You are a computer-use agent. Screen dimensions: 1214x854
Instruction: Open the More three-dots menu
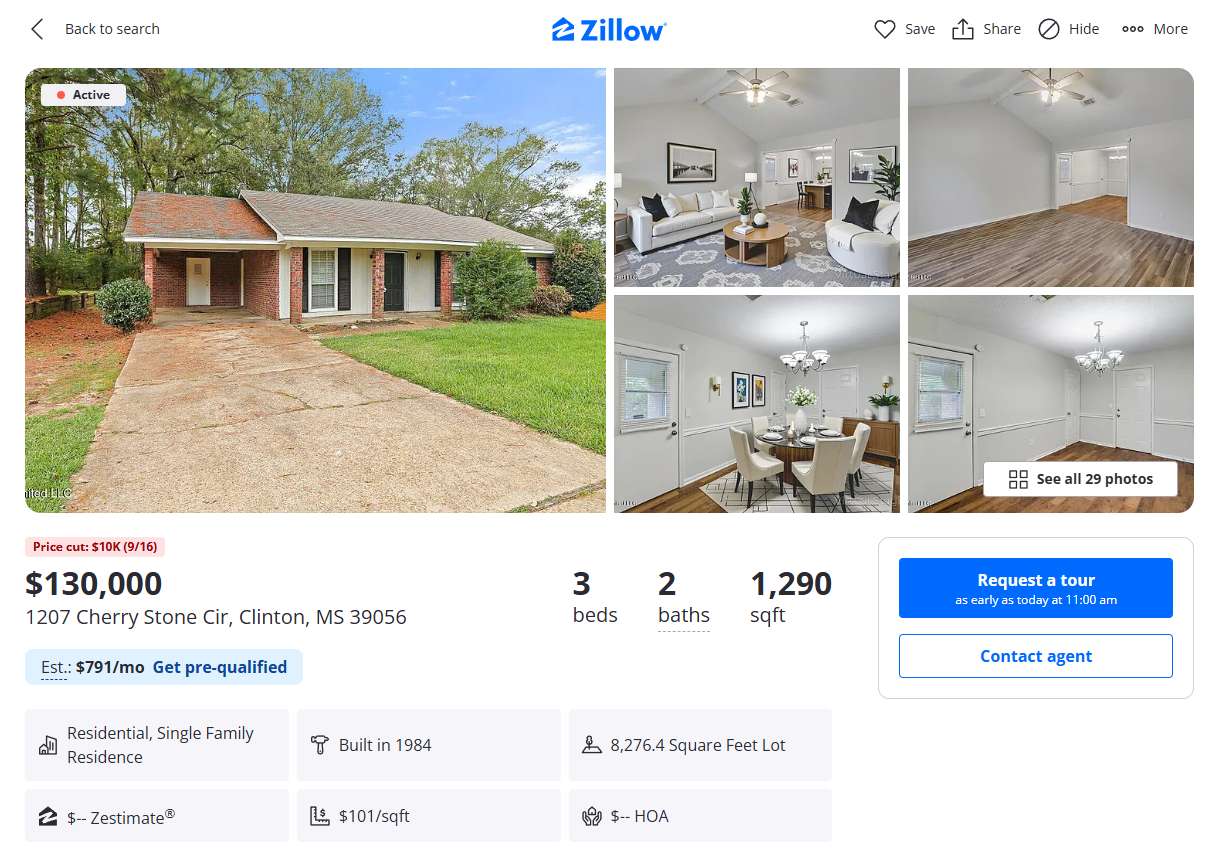[x=1155, y=29]
